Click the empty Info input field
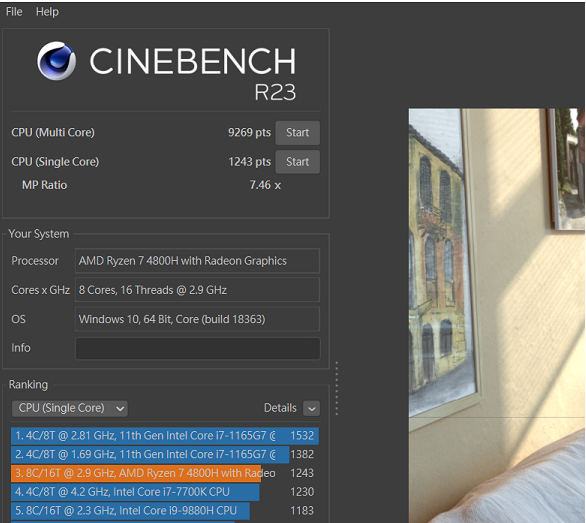This screenshot has height=523, width=586. 198,348
